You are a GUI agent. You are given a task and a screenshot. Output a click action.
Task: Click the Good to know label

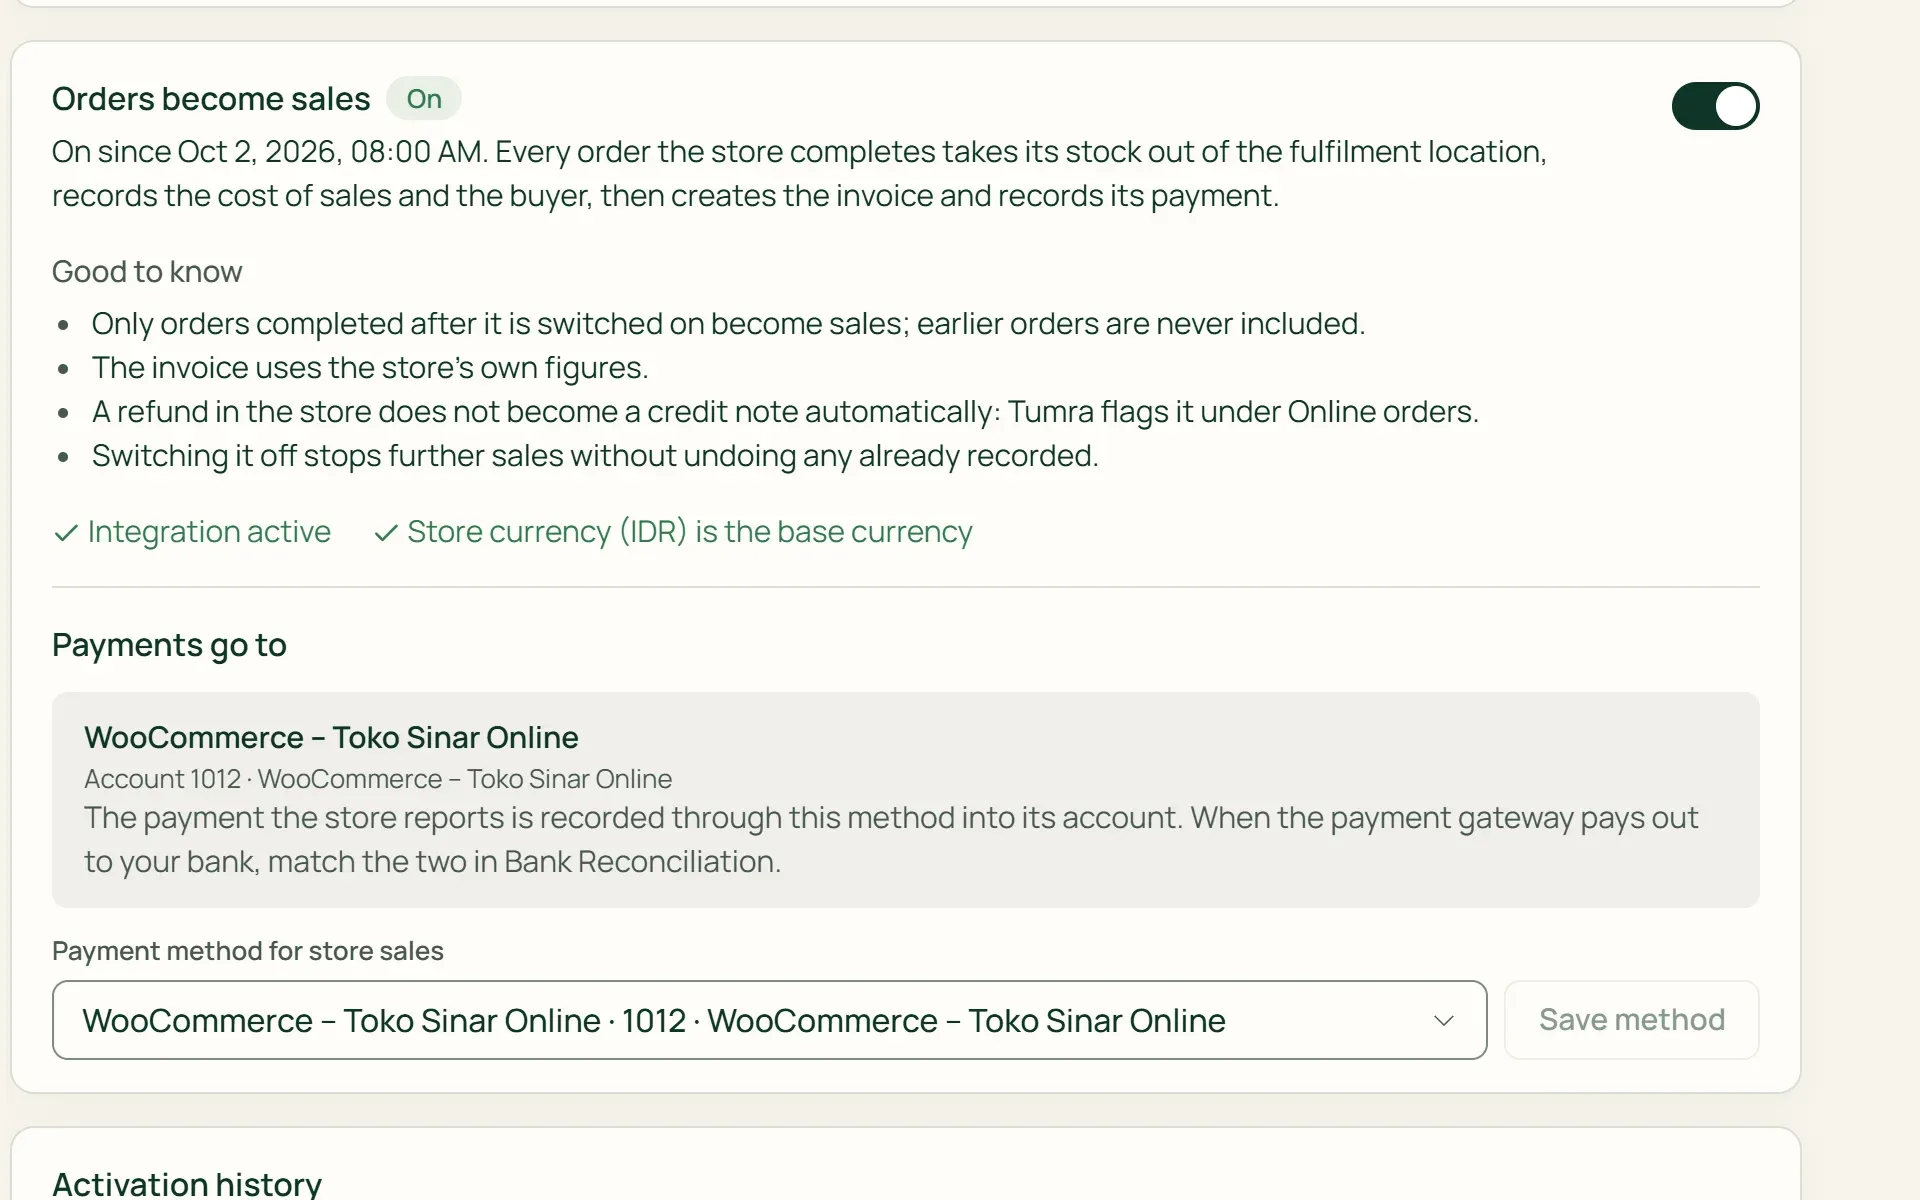(147, 272)
